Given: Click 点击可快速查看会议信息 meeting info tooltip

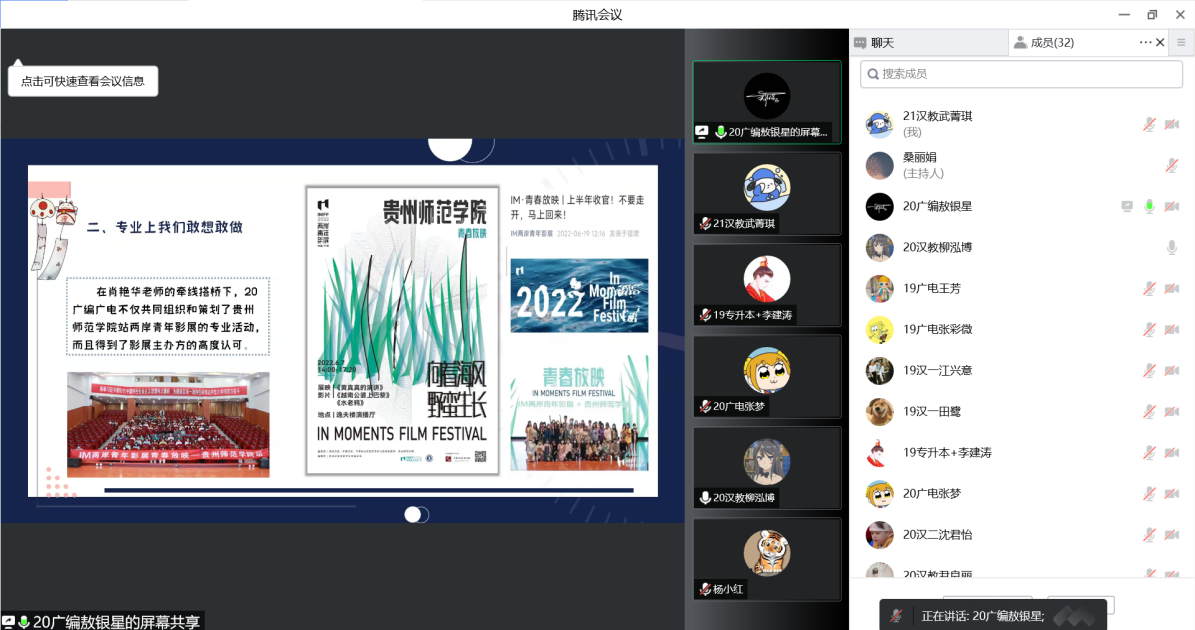Looking at the screenshot, I should click(x=83, y=81).
